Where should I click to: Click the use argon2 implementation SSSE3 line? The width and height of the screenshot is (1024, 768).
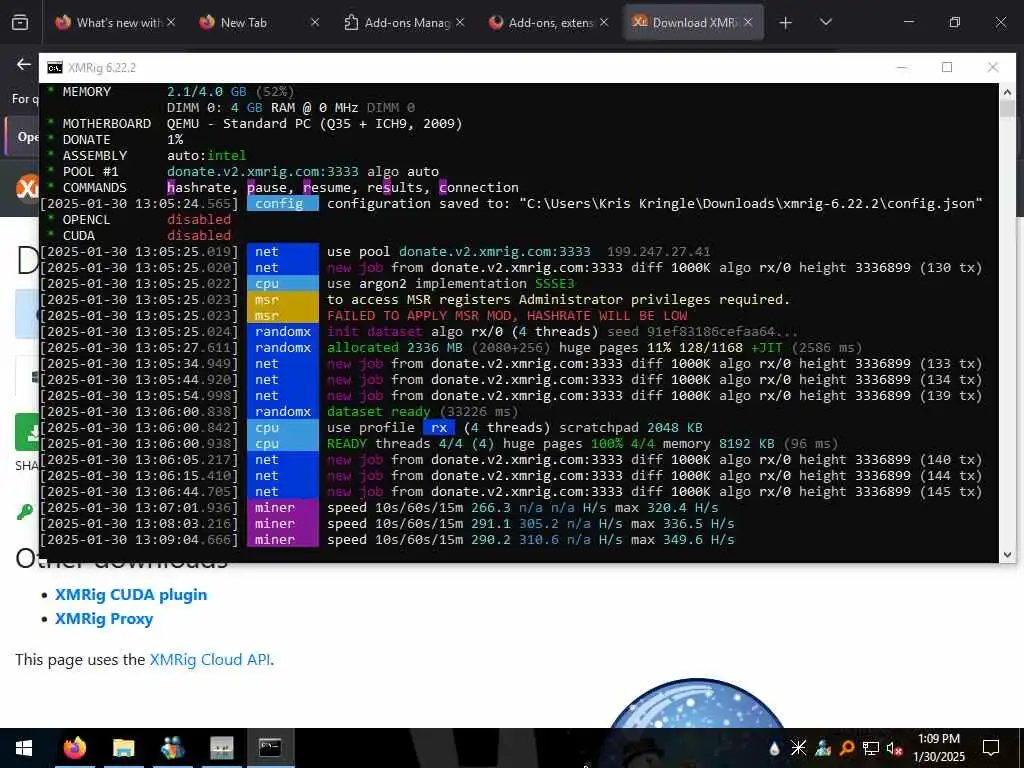click(451, 283)
